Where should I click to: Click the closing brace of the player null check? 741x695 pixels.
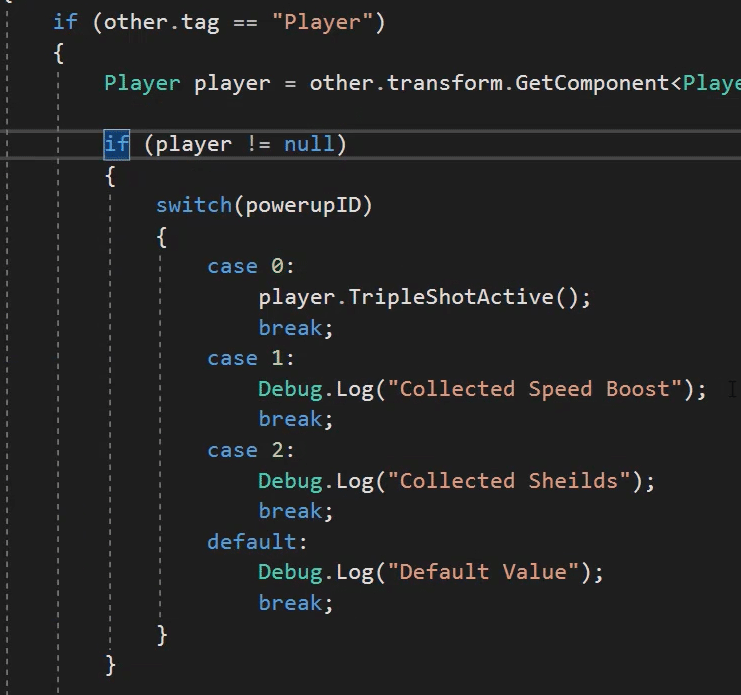pos(110,665)
